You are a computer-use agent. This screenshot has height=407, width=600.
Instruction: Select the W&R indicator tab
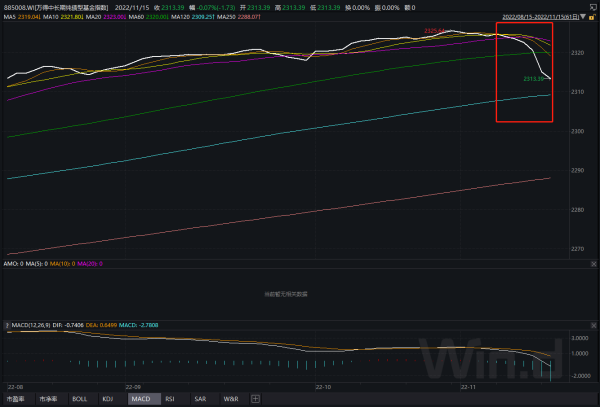231,398
